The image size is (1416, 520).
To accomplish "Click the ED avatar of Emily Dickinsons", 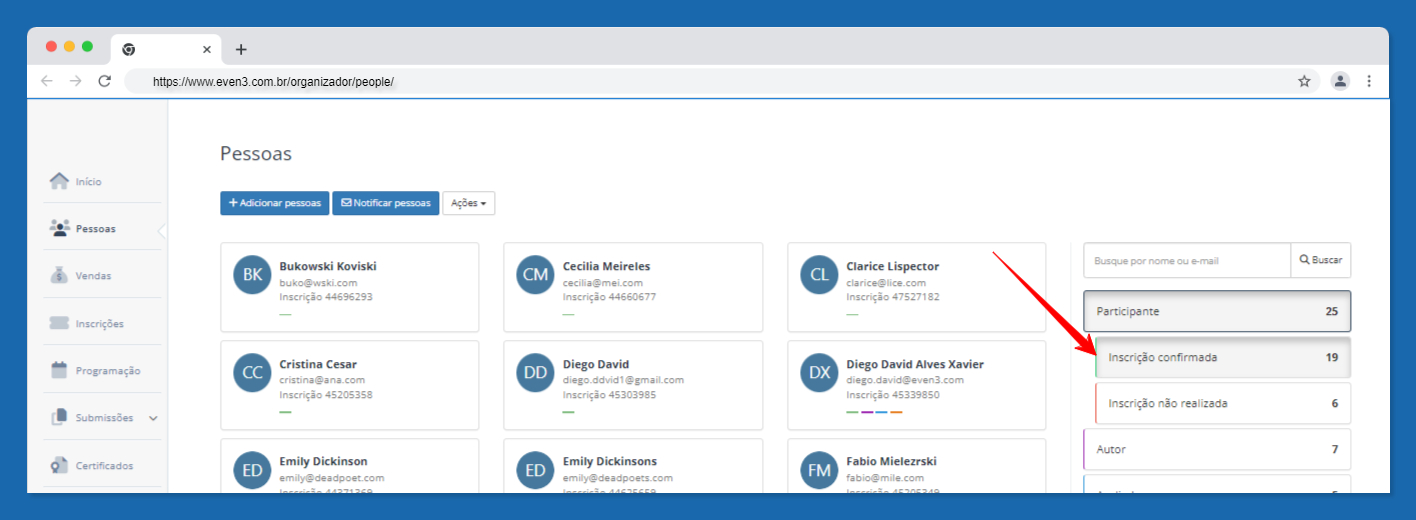I will pos(536,470).
